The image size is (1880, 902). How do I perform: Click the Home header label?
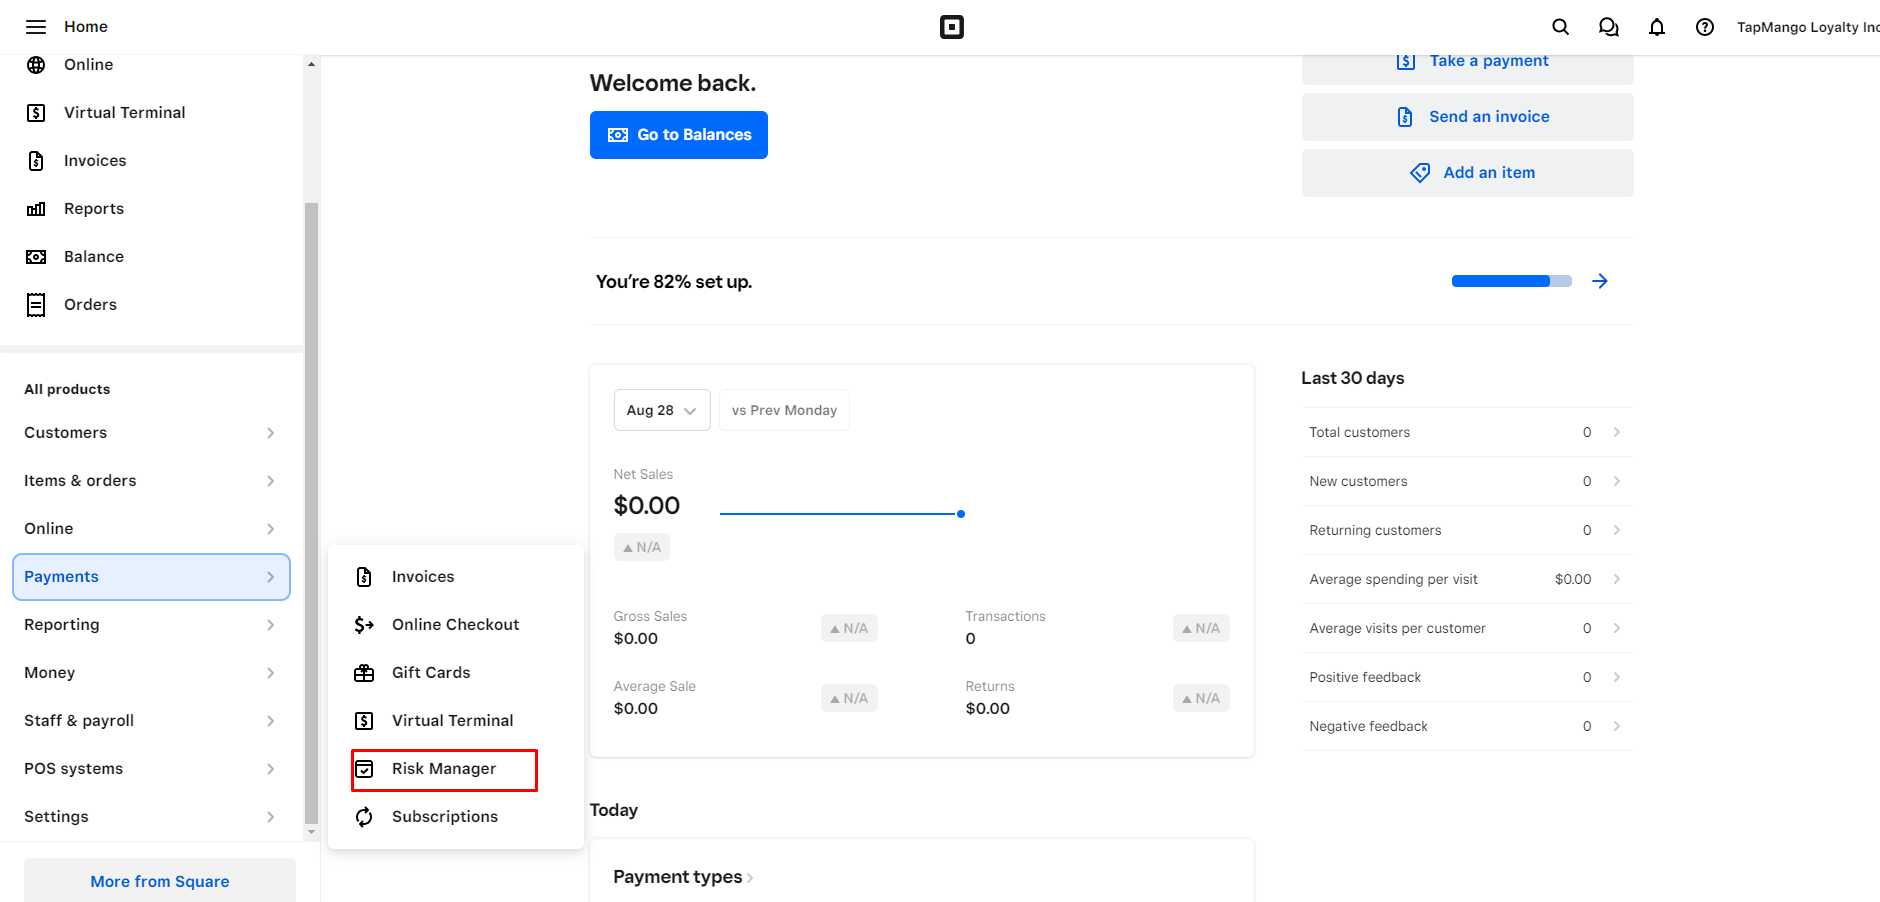tap(86, 27)
